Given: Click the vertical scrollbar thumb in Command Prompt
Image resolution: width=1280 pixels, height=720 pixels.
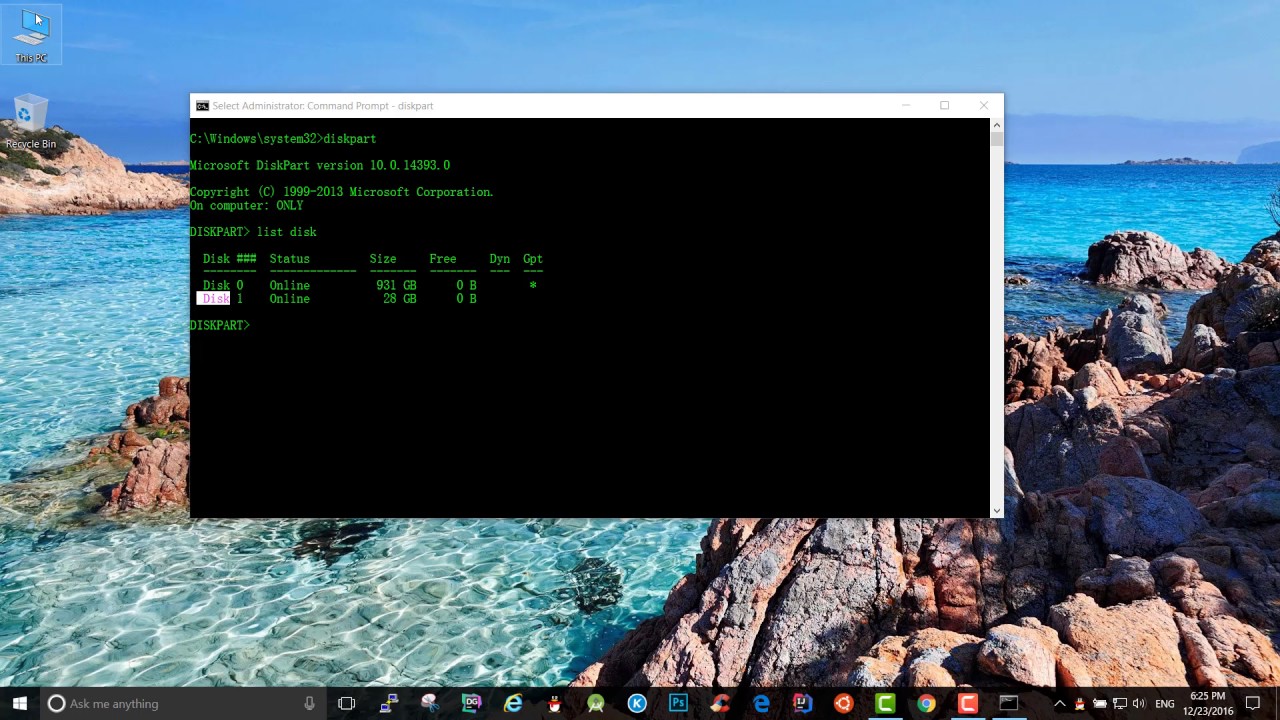Looking at the screenshot, I should pos(996,139).
